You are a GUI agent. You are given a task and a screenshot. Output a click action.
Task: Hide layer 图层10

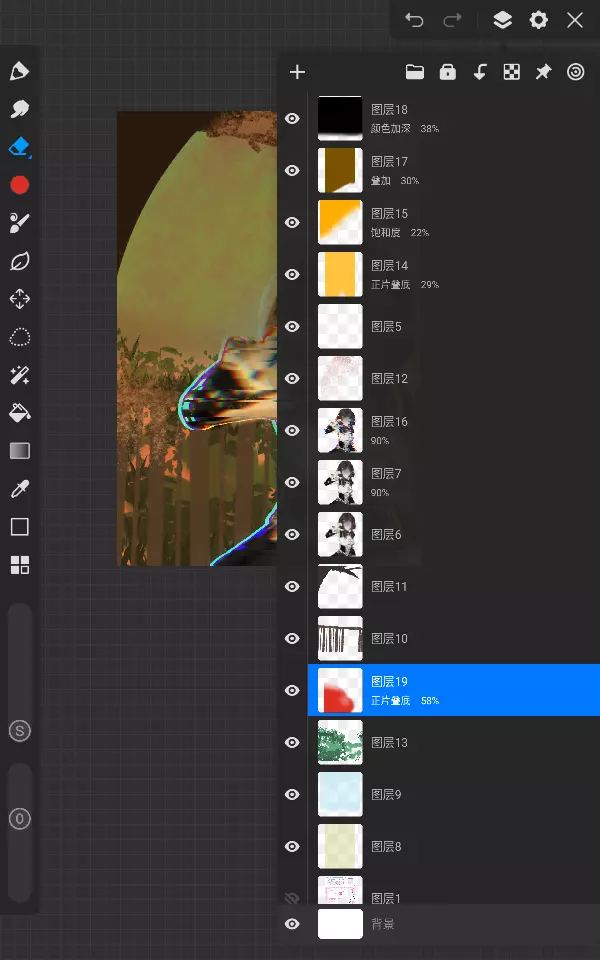tap(293, 639)
